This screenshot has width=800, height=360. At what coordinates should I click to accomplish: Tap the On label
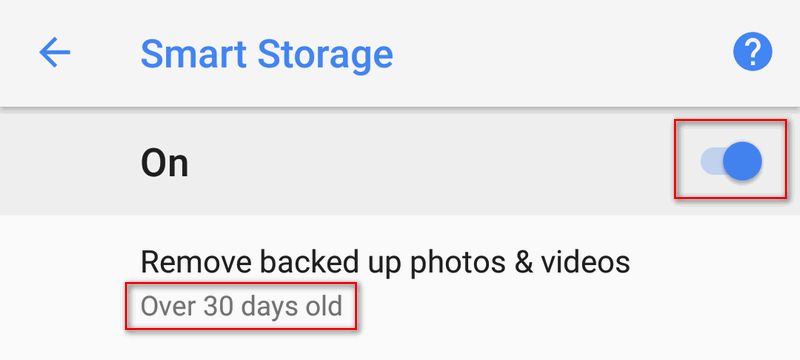(x=164, y=164)
